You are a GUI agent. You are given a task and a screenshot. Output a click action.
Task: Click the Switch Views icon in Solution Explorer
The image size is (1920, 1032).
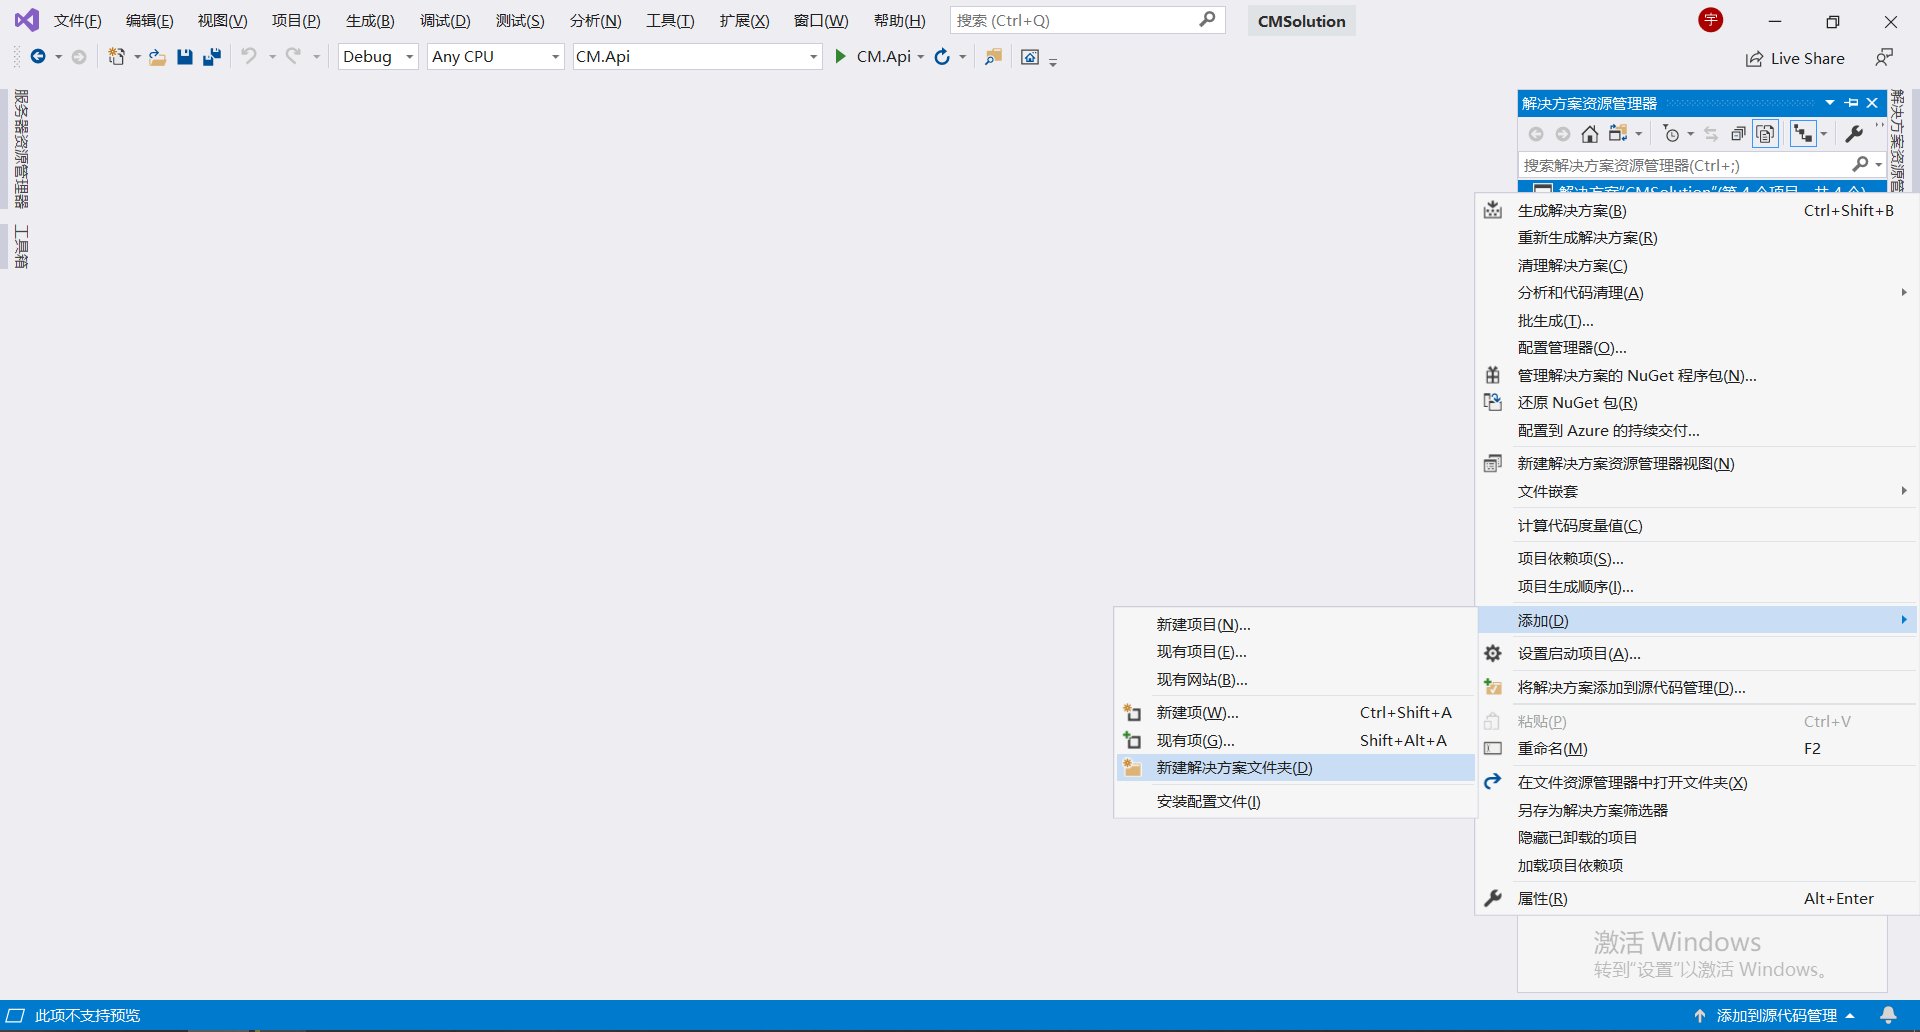click(x=1618, y=134)
